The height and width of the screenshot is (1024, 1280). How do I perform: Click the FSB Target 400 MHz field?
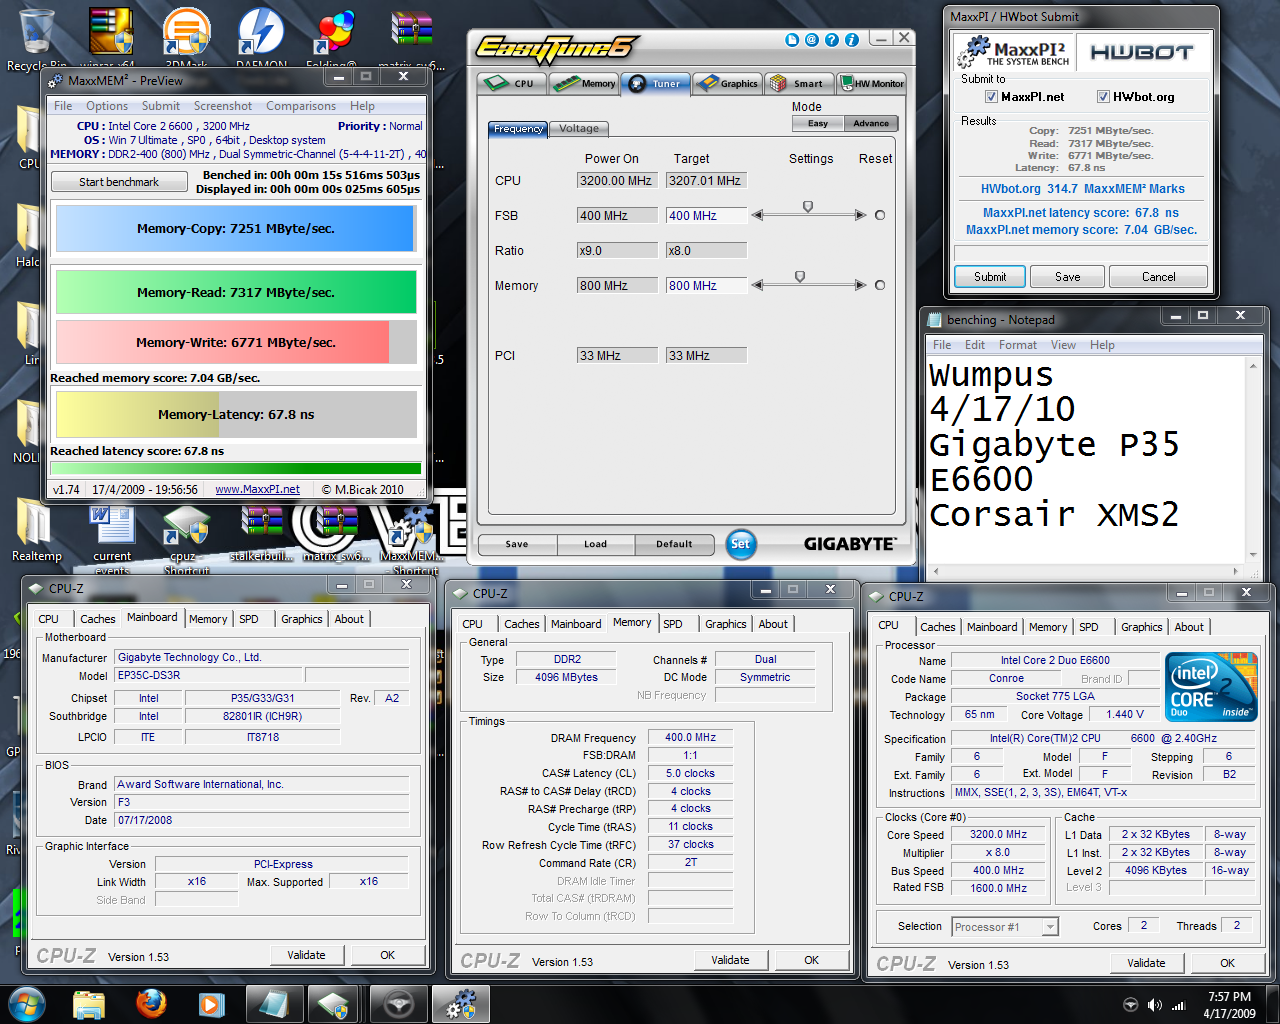(x=706, y=215)
